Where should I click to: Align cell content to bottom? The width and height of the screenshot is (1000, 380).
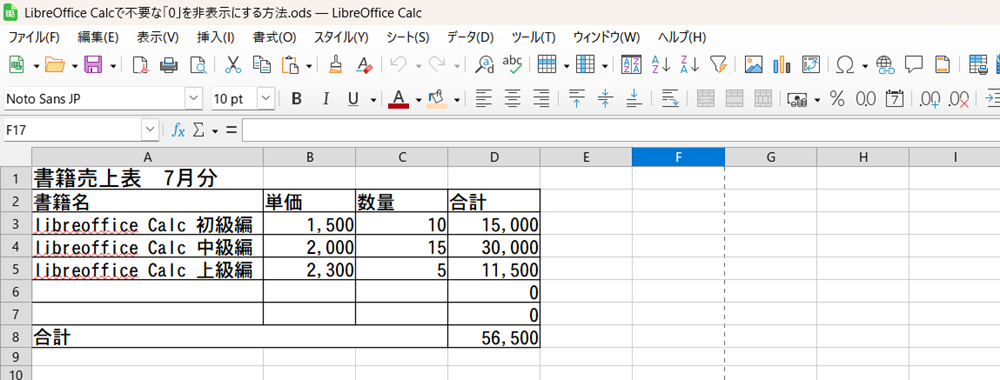point(634,99)
